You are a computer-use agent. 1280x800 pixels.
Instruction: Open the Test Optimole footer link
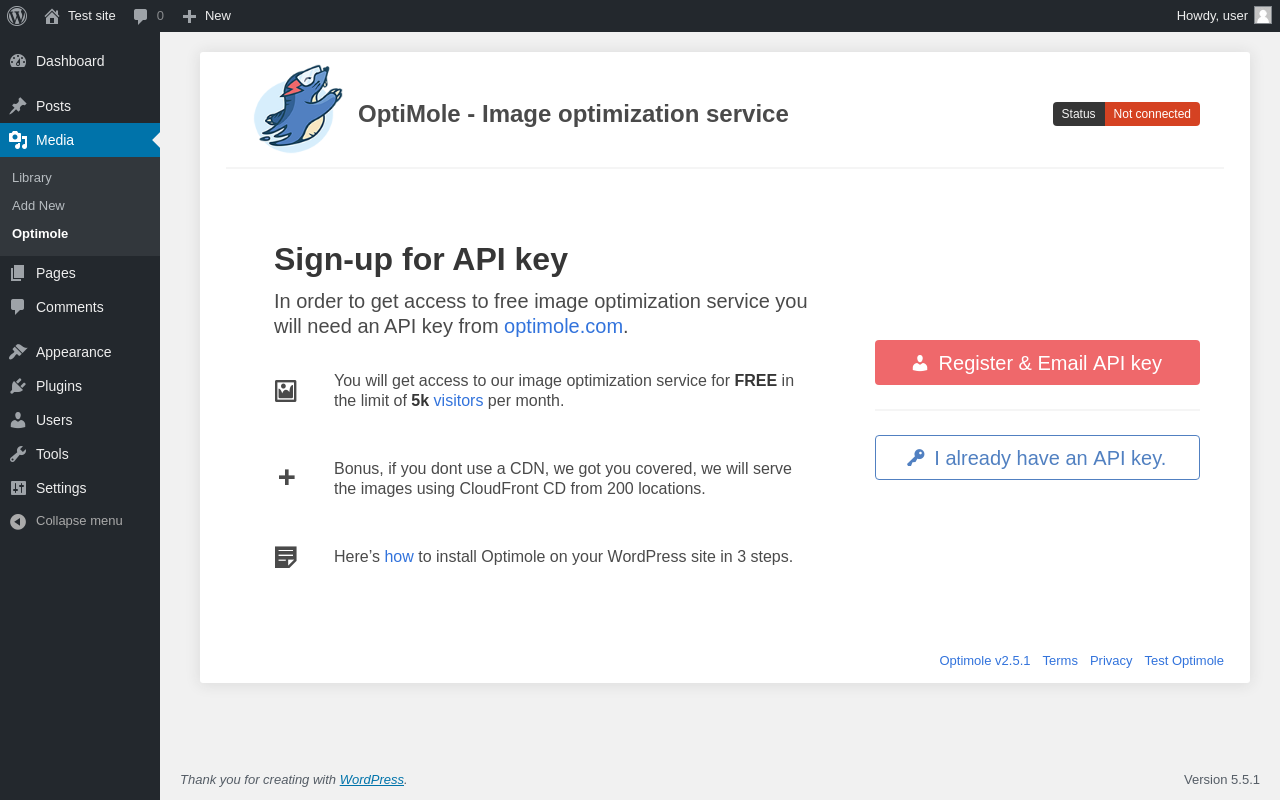[x=1184, y=661]
